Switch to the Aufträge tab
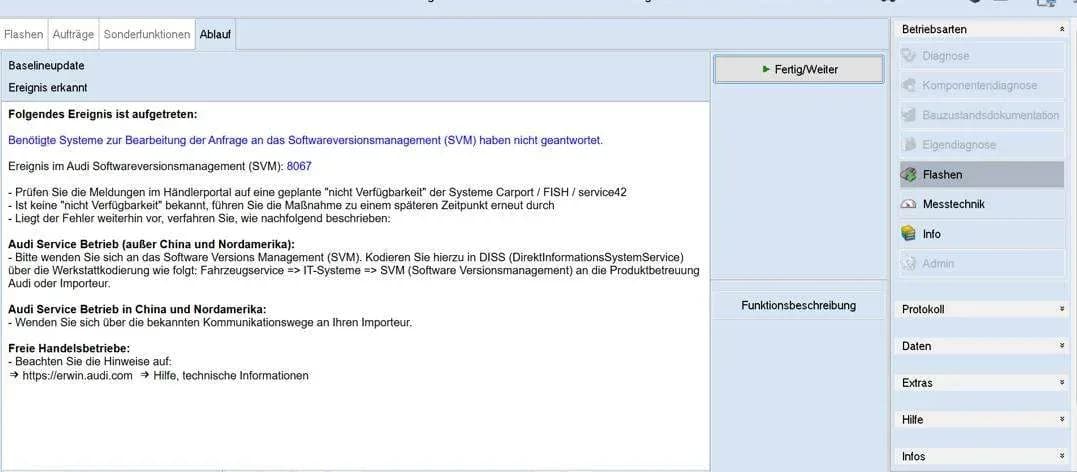The height and width of the screenshot is (472, 1077). coord(73,34)
